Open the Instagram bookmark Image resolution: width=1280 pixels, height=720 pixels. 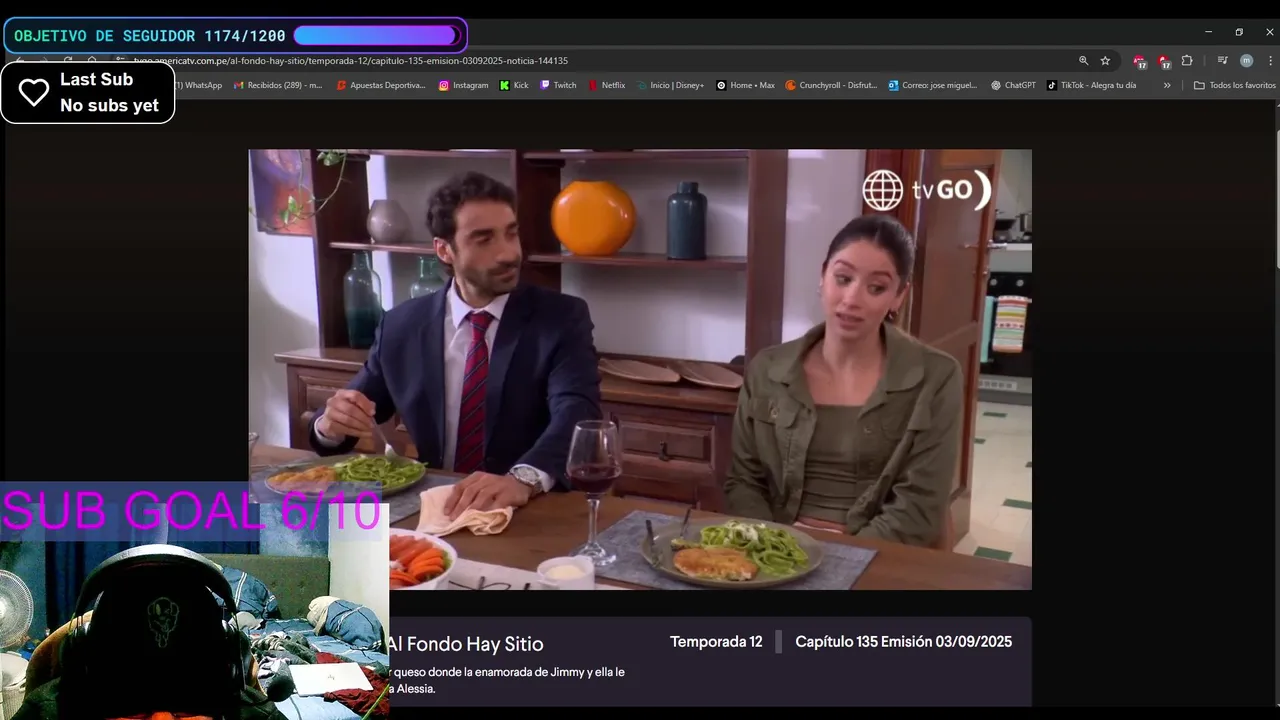tap(464, 85)
